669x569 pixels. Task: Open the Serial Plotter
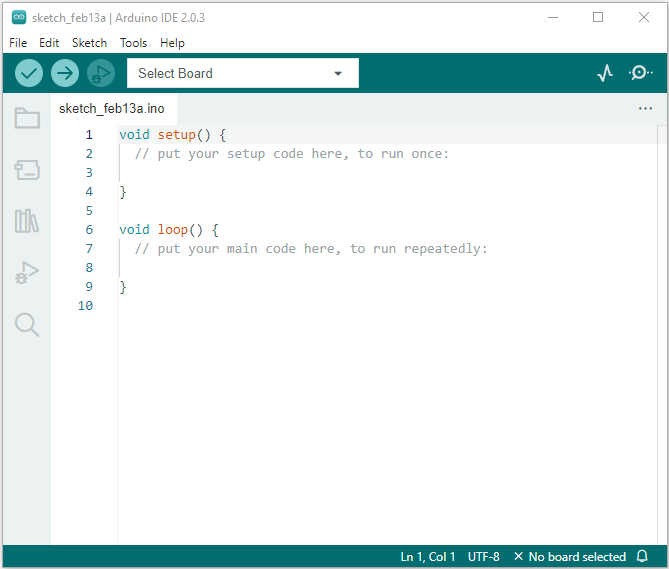(x=605, y=73)
